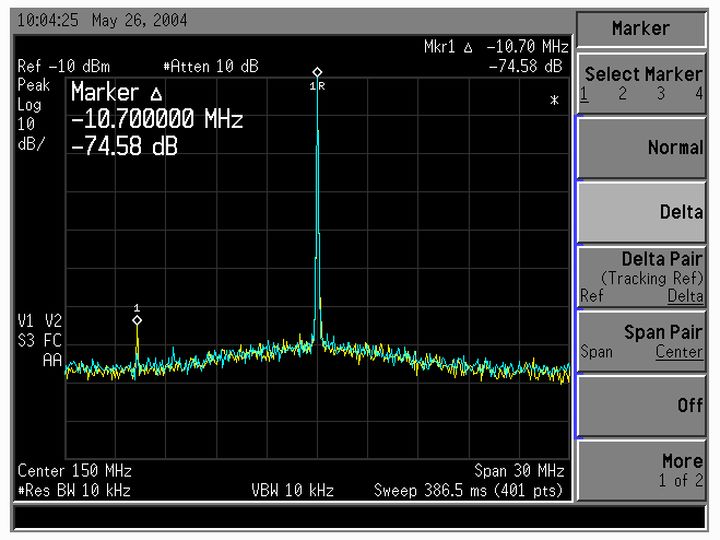720x540 pixels.
Task: Select marker number 1 in Select Marker
Action: pos(584,94)
